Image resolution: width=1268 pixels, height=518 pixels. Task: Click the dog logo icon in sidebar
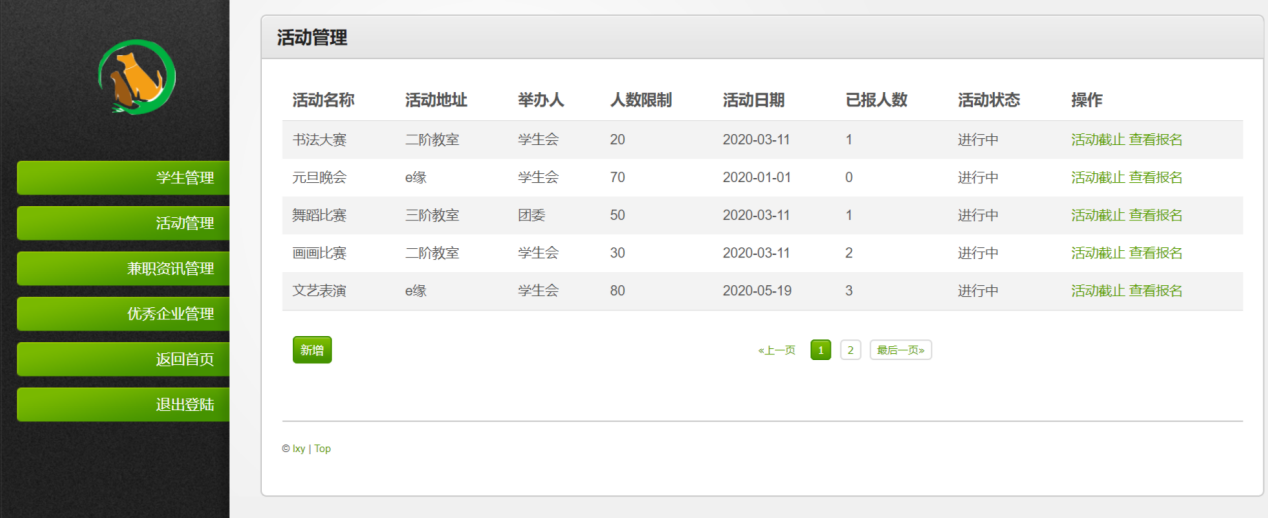pyautogui.click(x=137, y=77)
